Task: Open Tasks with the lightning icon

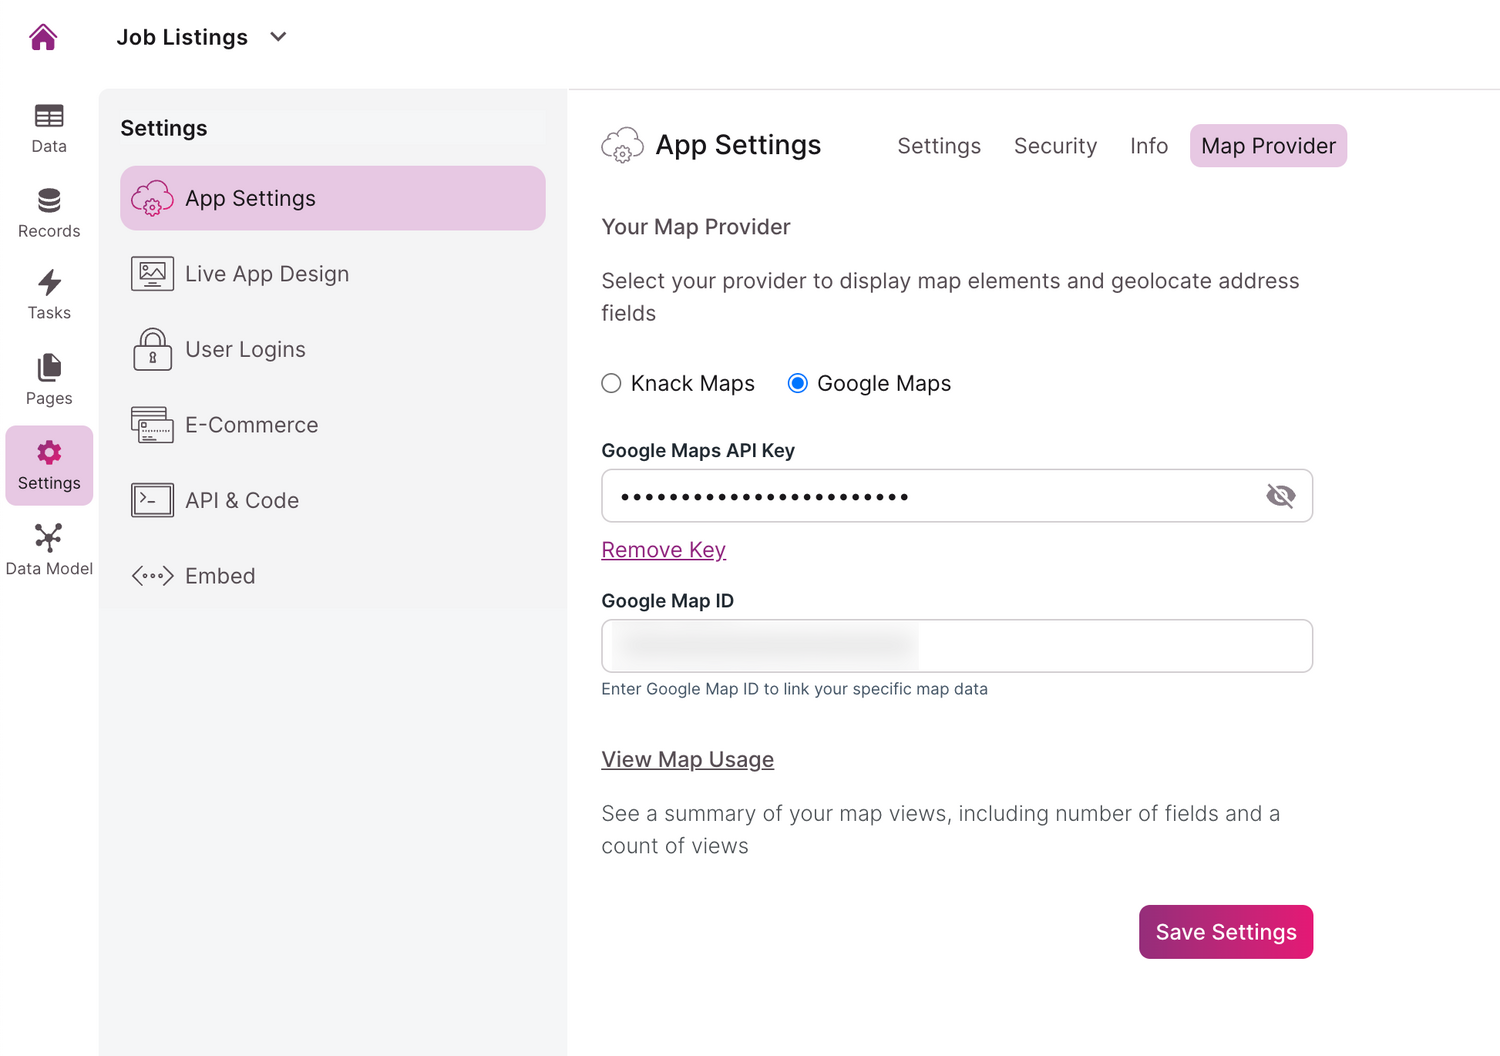Action: click(48, 295)
